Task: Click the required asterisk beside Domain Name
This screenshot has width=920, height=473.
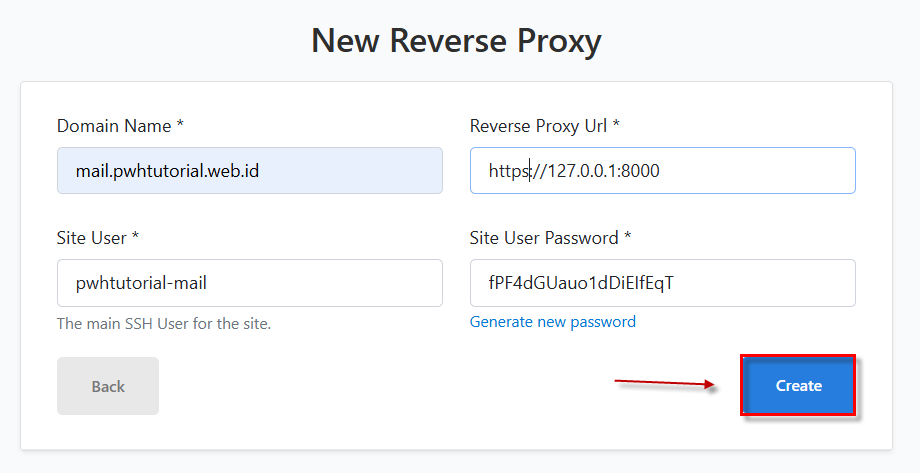Action: [180, 123]
